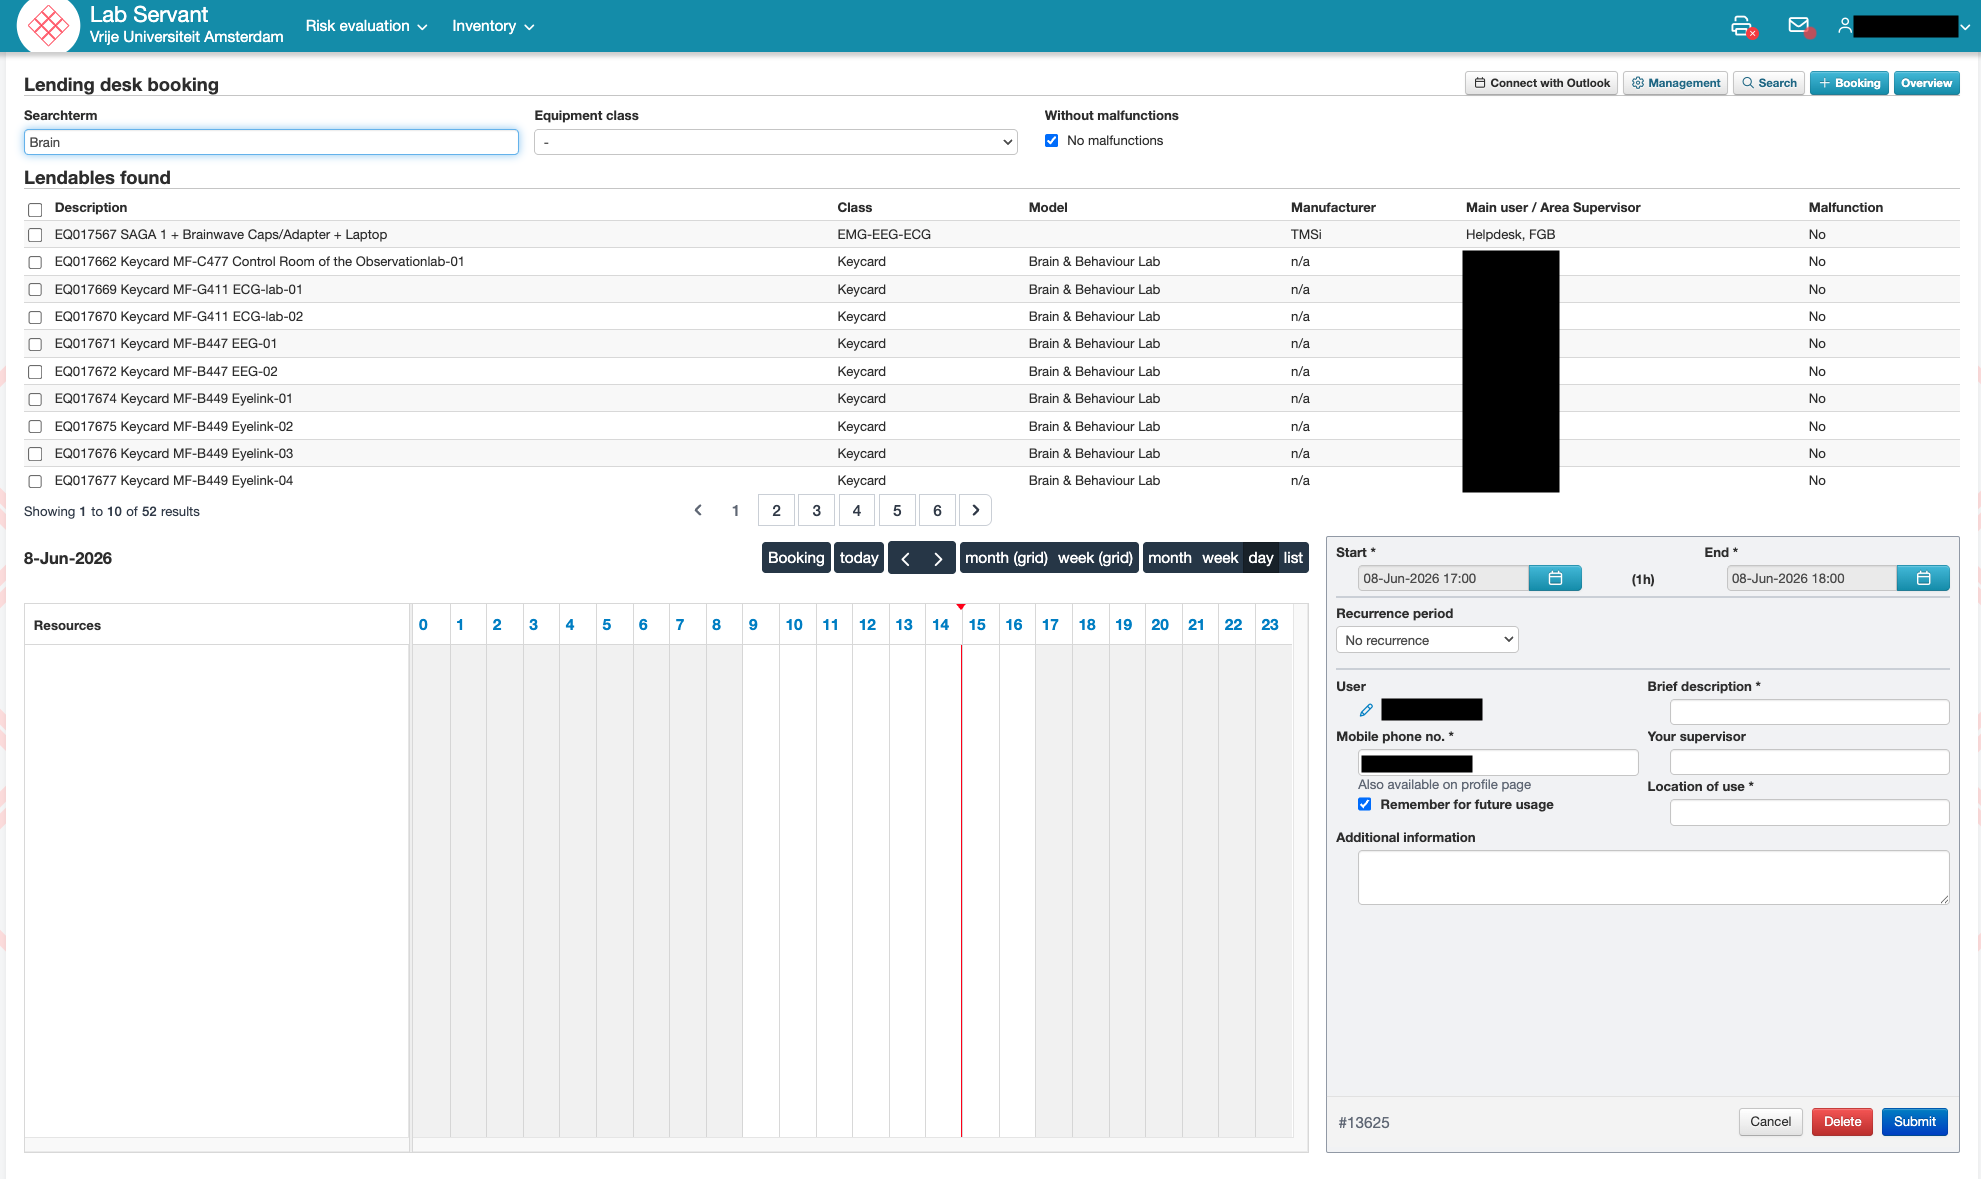The width and height of the screenshot is (1981, 1179).
Task: Open the Inventory menu
Action: point(493,26)
